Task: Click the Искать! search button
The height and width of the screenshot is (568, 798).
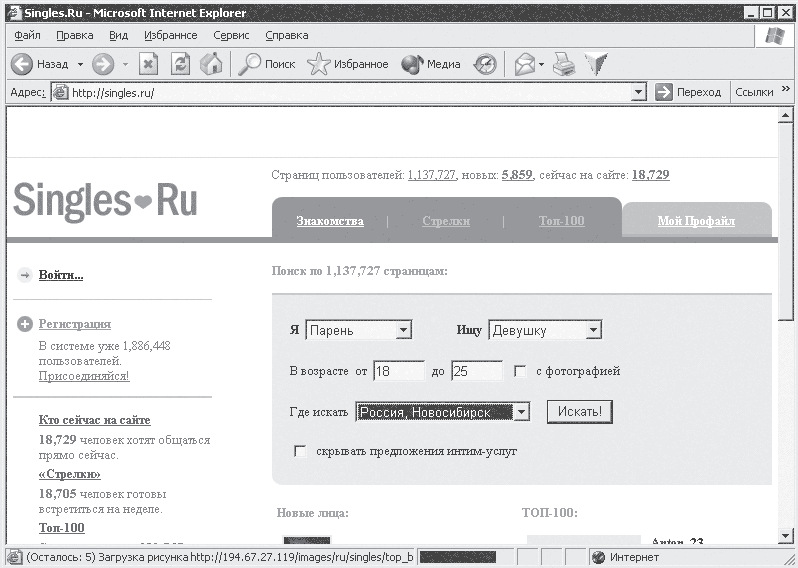Action: (580, 412)
